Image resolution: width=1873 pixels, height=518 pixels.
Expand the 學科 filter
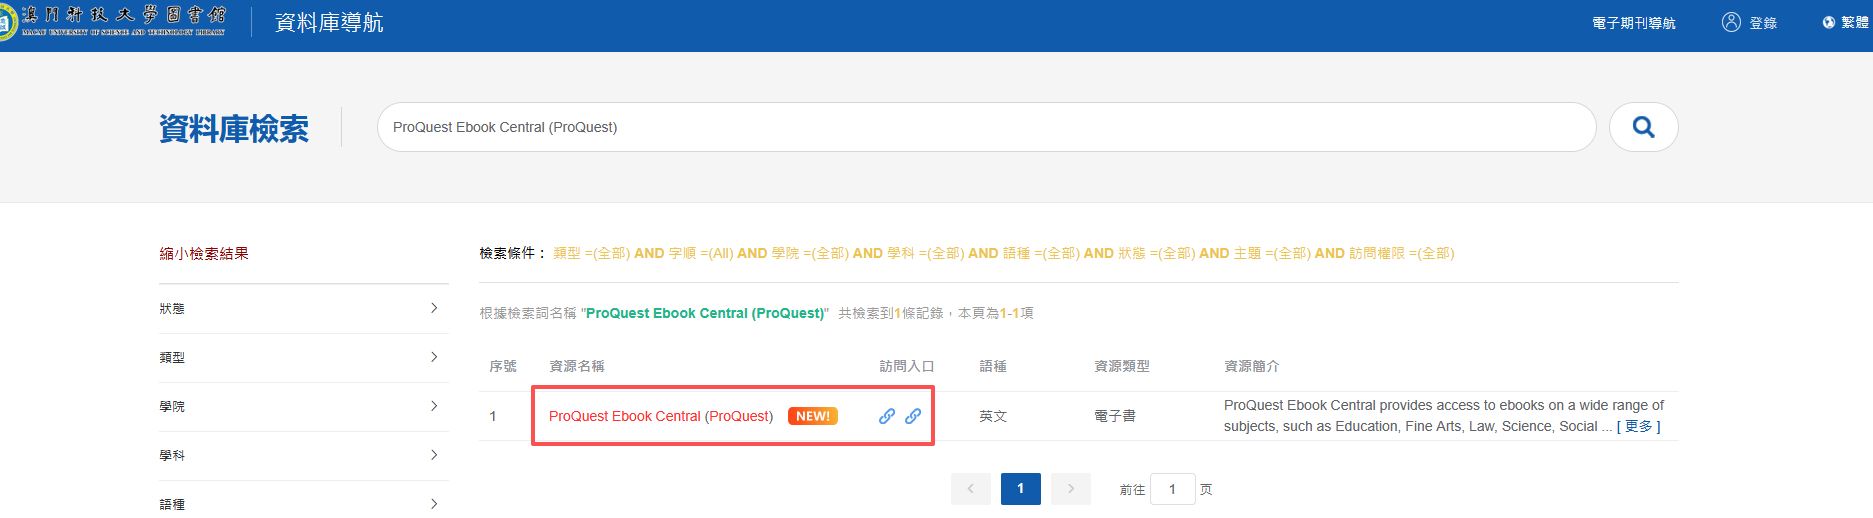(x=433, y=455)
